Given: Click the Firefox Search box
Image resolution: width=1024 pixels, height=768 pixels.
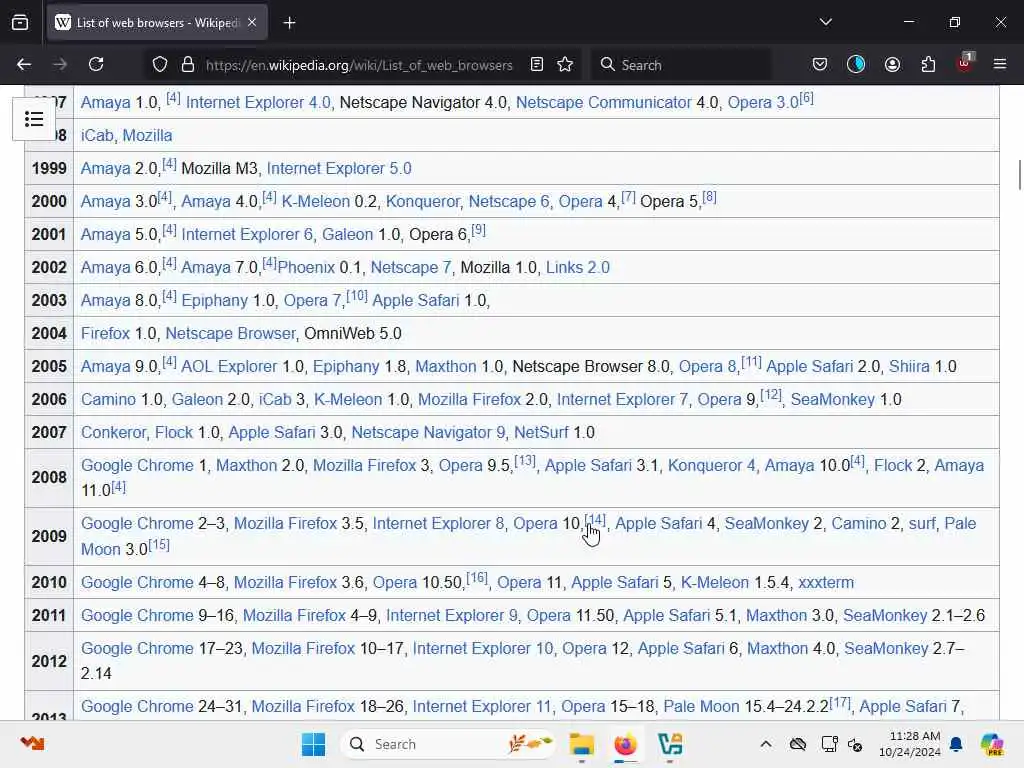Looking at the screenshot, I should tap(680, 65).
